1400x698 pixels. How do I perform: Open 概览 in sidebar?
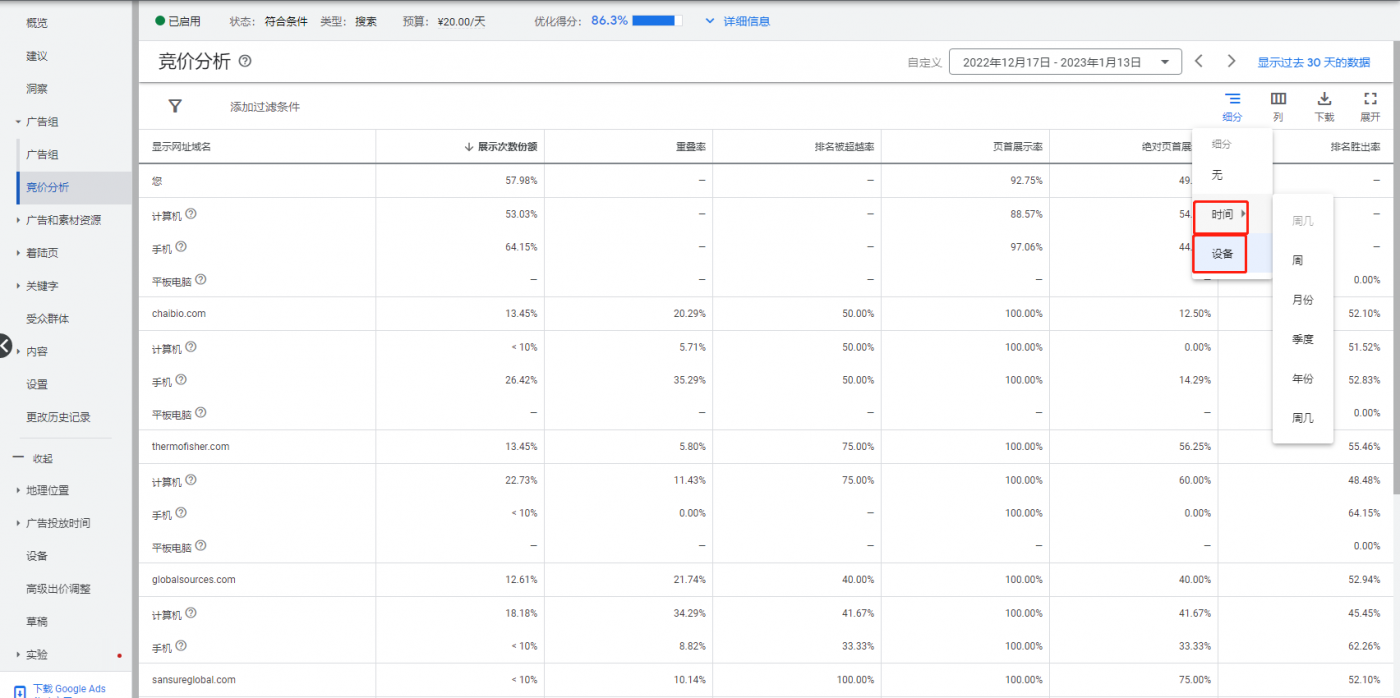[36, 23]
